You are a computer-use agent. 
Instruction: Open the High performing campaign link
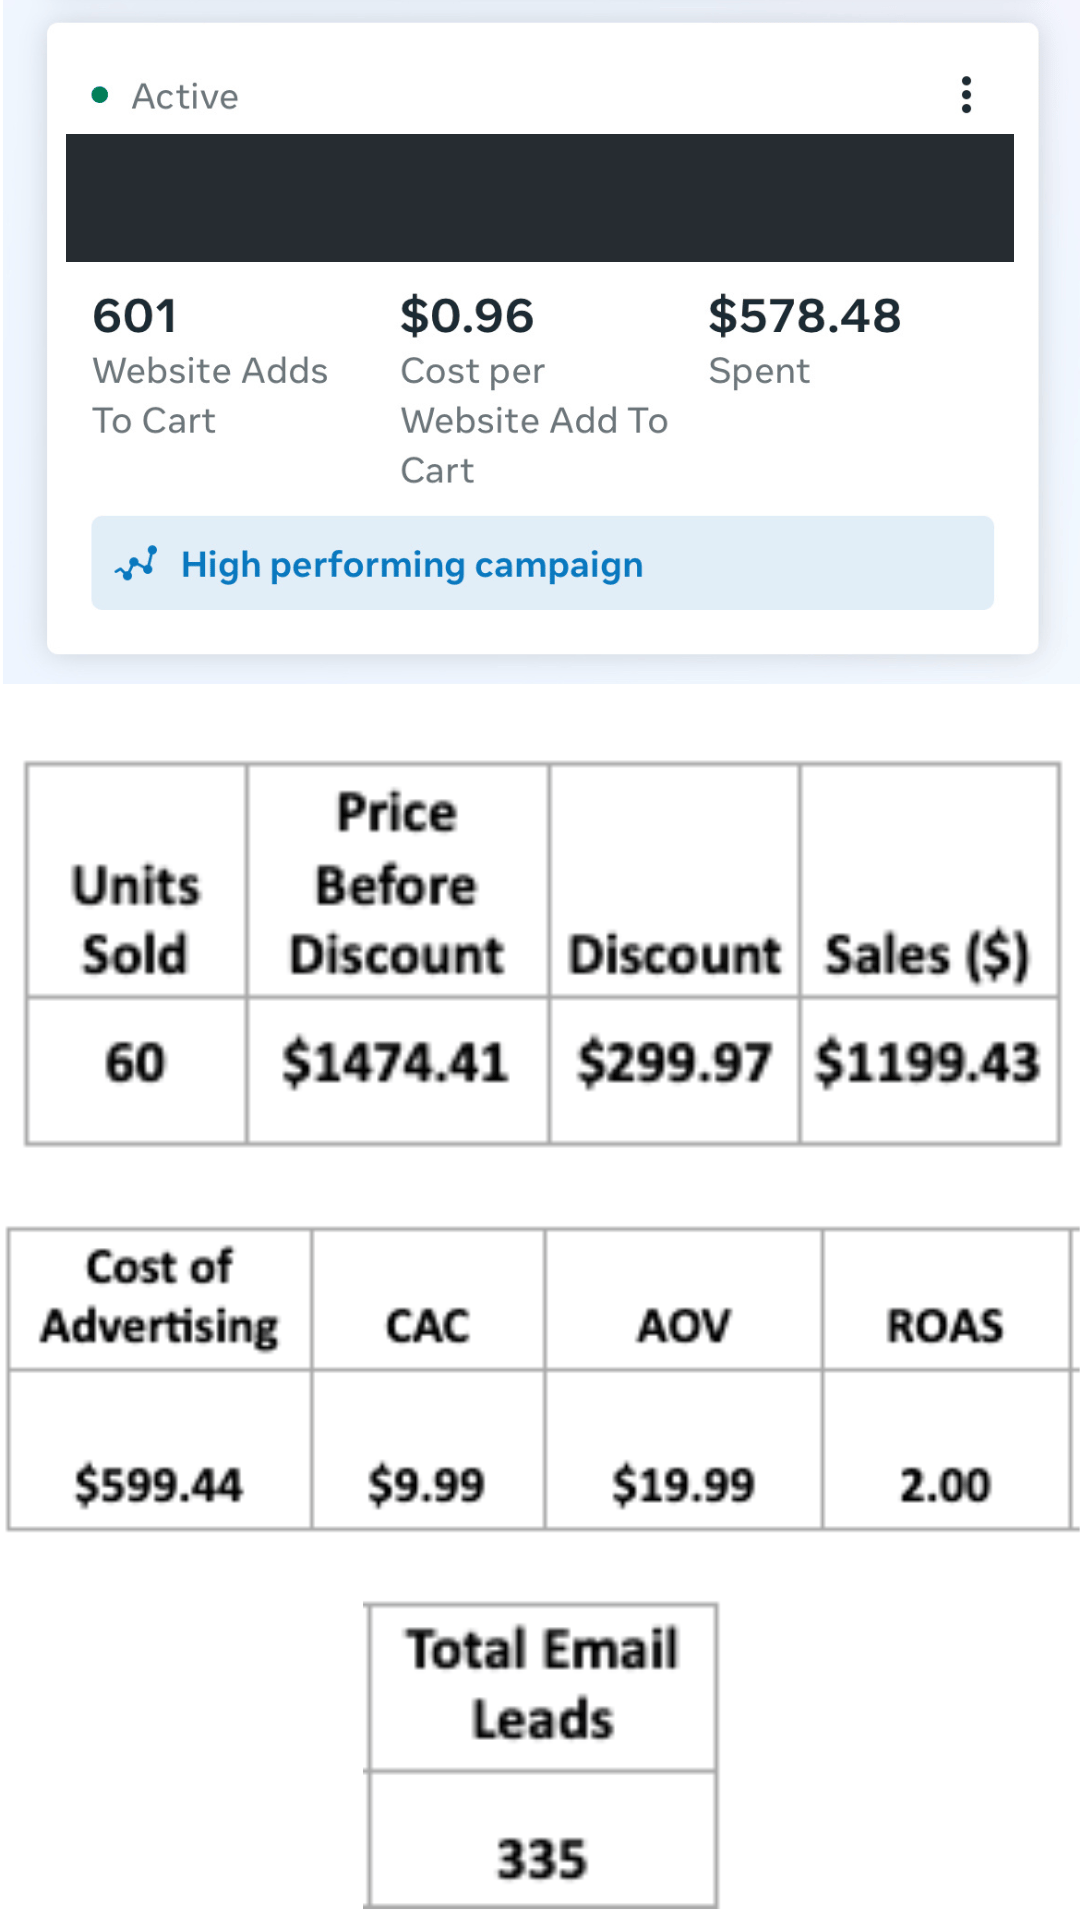[411, 565]
